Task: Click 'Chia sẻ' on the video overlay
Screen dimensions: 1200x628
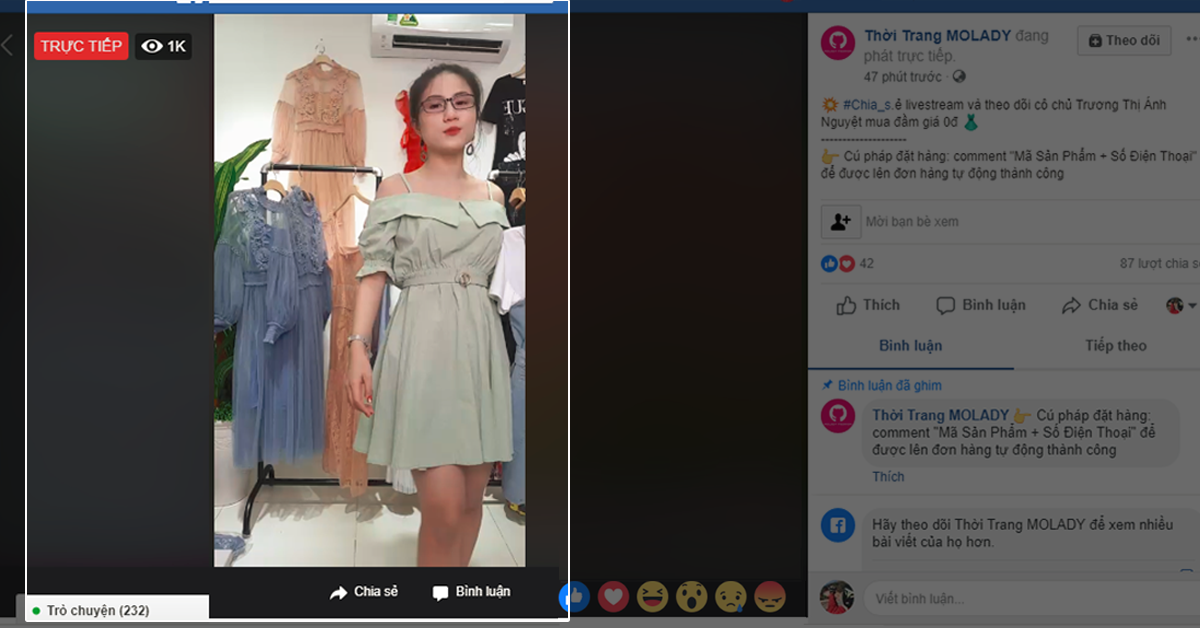Action: pyautogui.click(x=364, y=592)
